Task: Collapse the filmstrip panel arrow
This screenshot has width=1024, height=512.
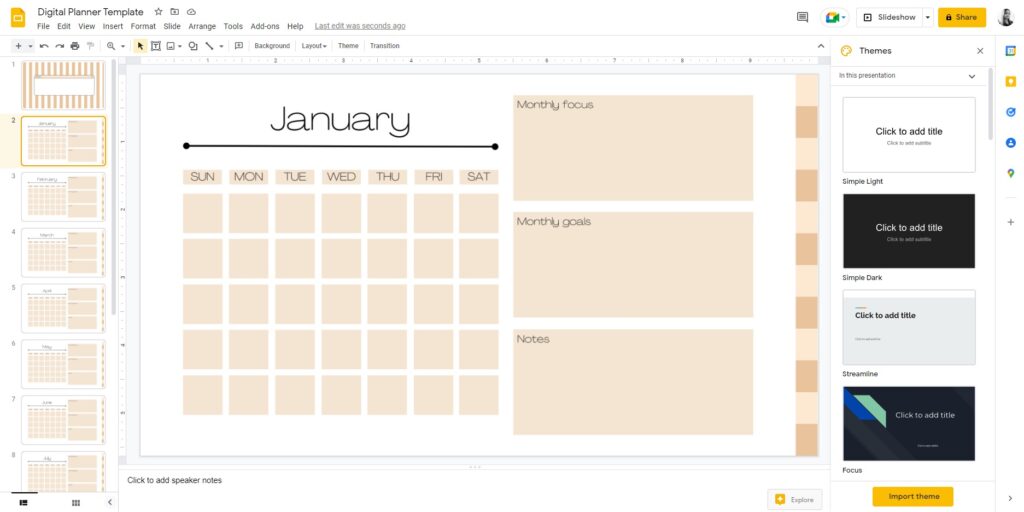Action: click(111, 502)
